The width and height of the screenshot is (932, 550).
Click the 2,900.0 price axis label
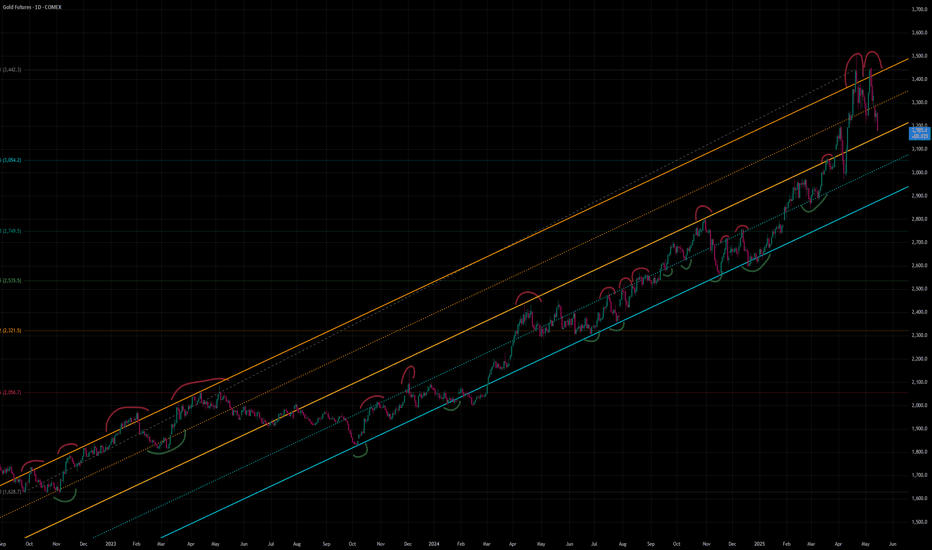(920, 196)
